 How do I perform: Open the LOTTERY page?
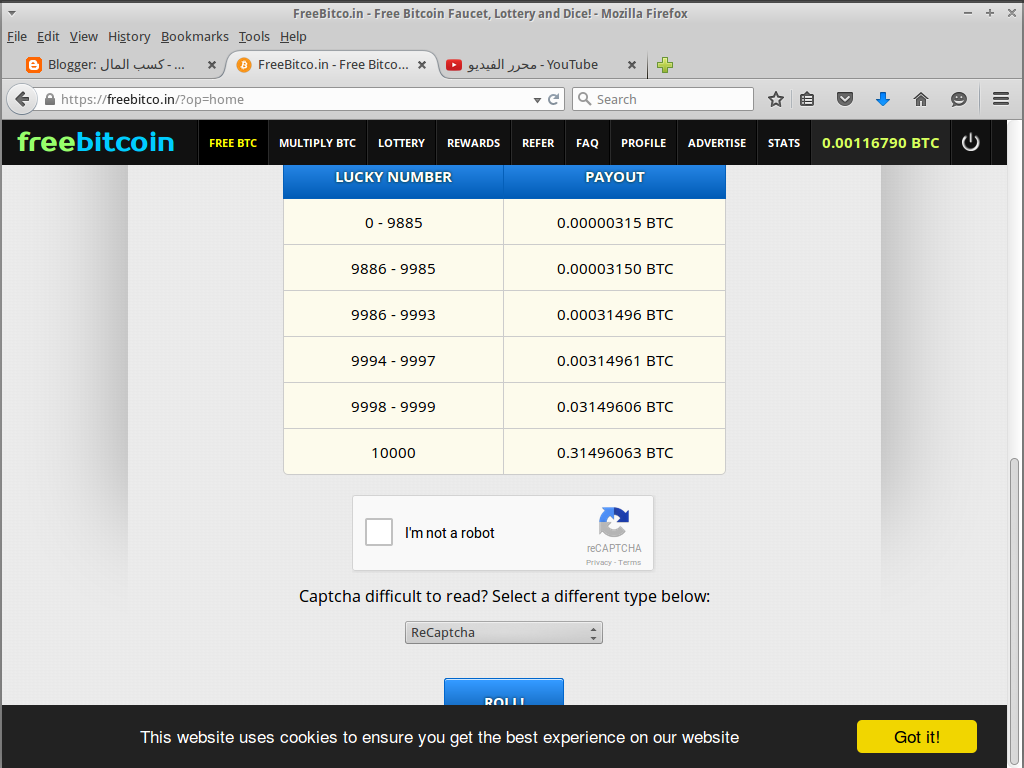(x=402, y=142)
